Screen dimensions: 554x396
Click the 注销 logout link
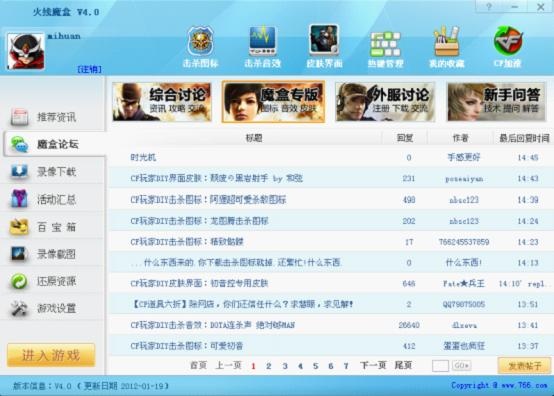(89, 69)
